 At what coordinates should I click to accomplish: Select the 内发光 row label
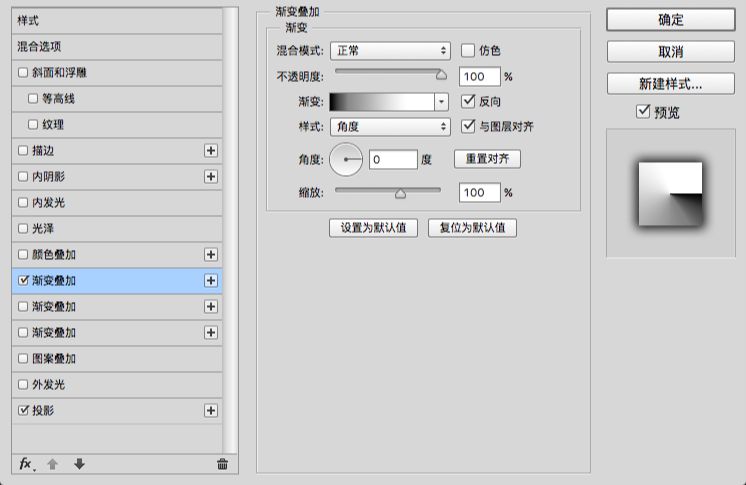49,203
